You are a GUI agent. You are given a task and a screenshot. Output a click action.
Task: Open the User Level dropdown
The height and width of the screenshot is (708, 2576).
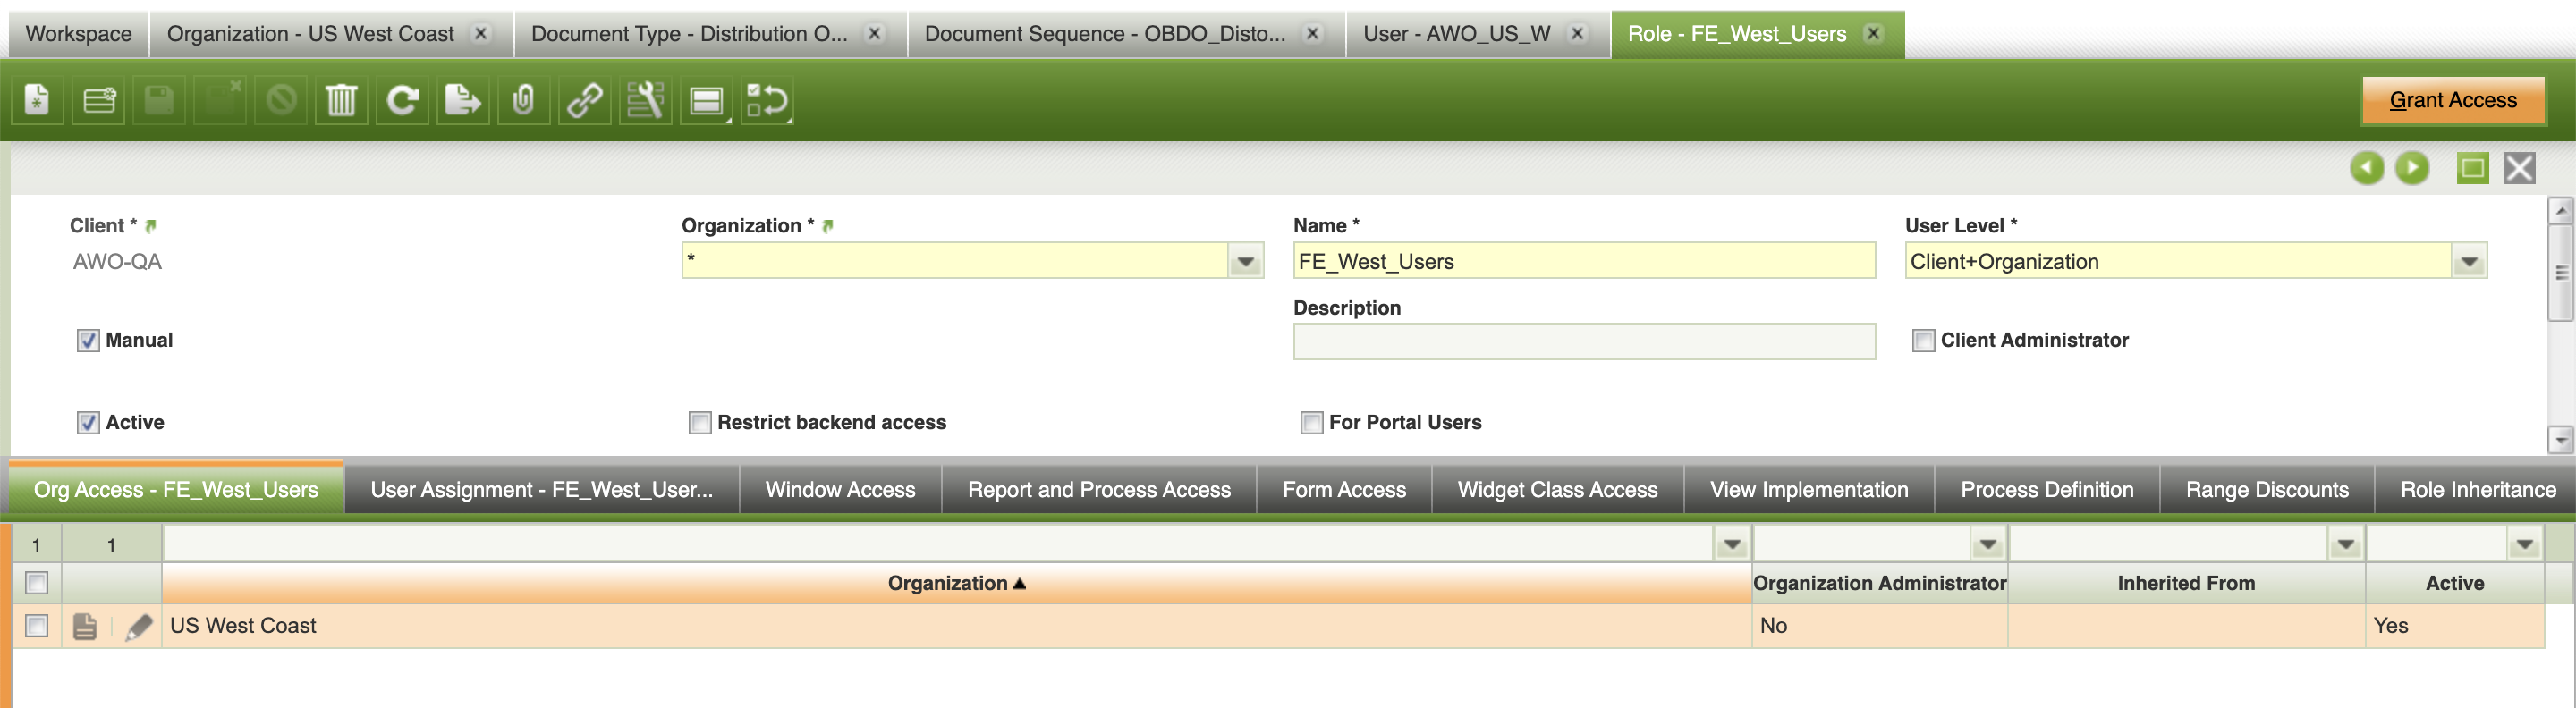tap(2469, 262)
